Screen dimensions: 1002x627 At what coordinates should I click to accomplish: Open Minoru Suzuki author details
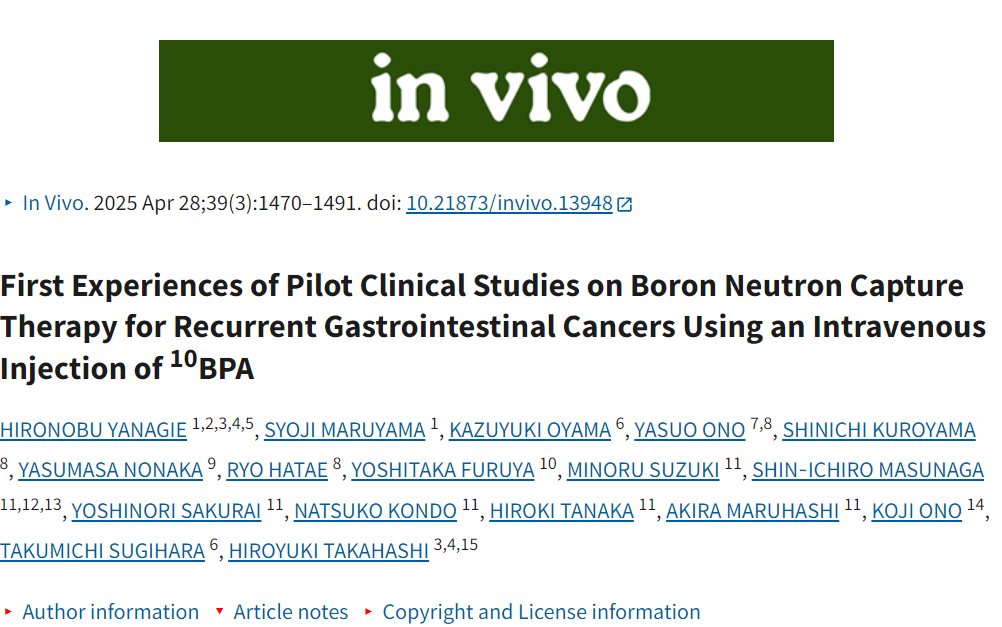click(x=643, y=470)
